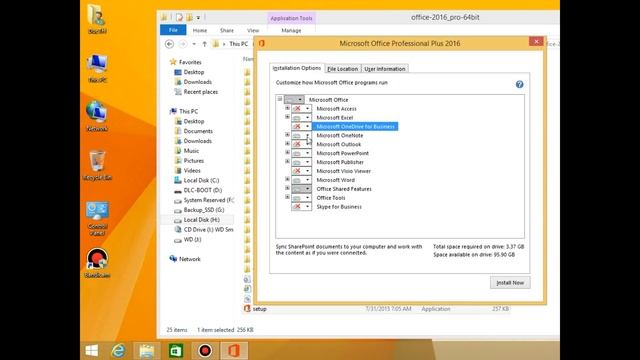
Task: Select the Microsoft Visio Viewer row
Action: pos(344,171)
